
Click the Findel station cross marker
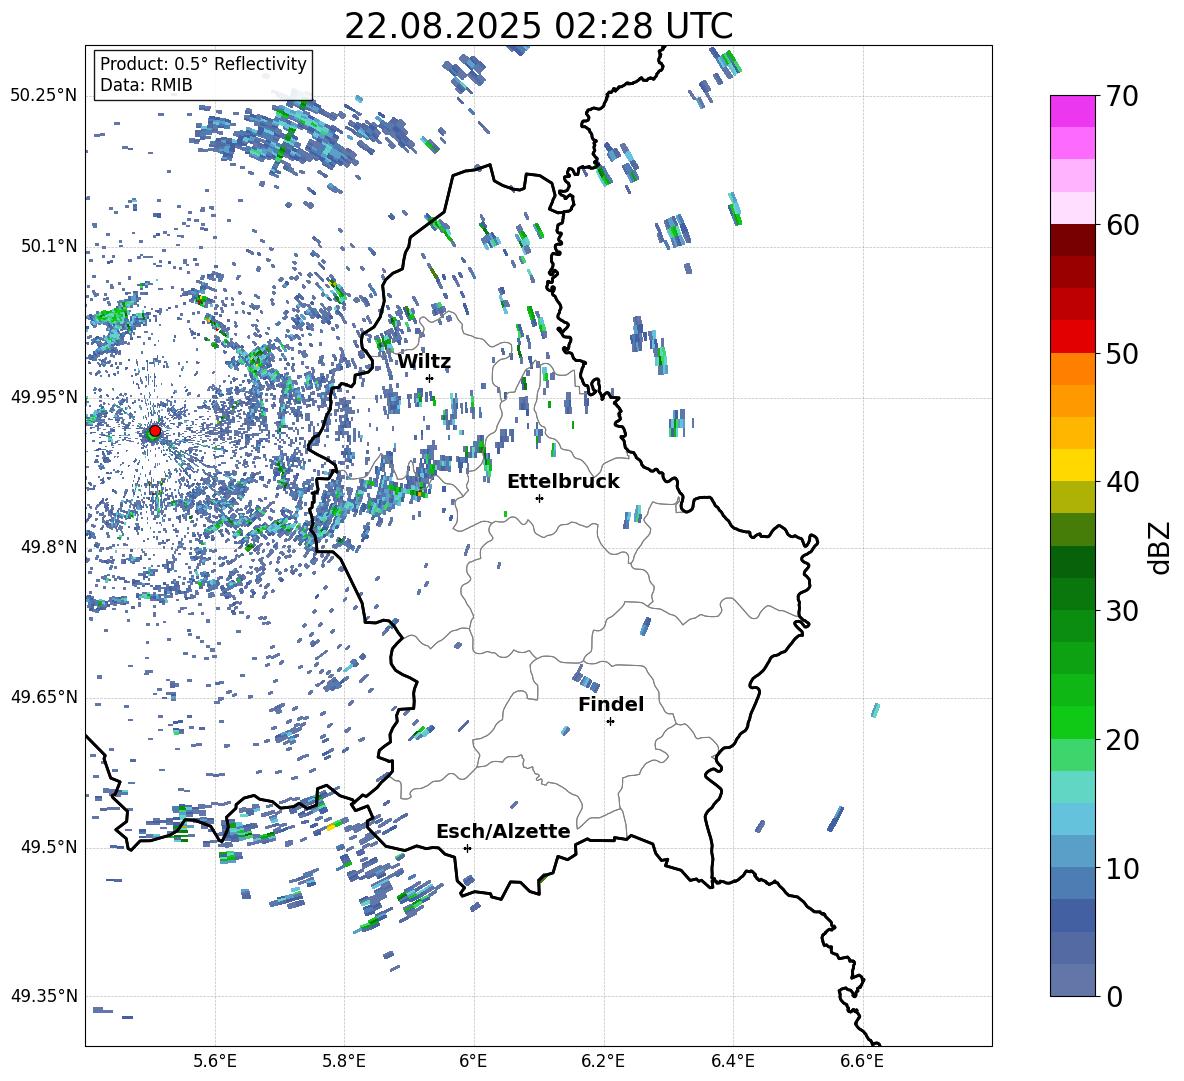click(610, 722)
